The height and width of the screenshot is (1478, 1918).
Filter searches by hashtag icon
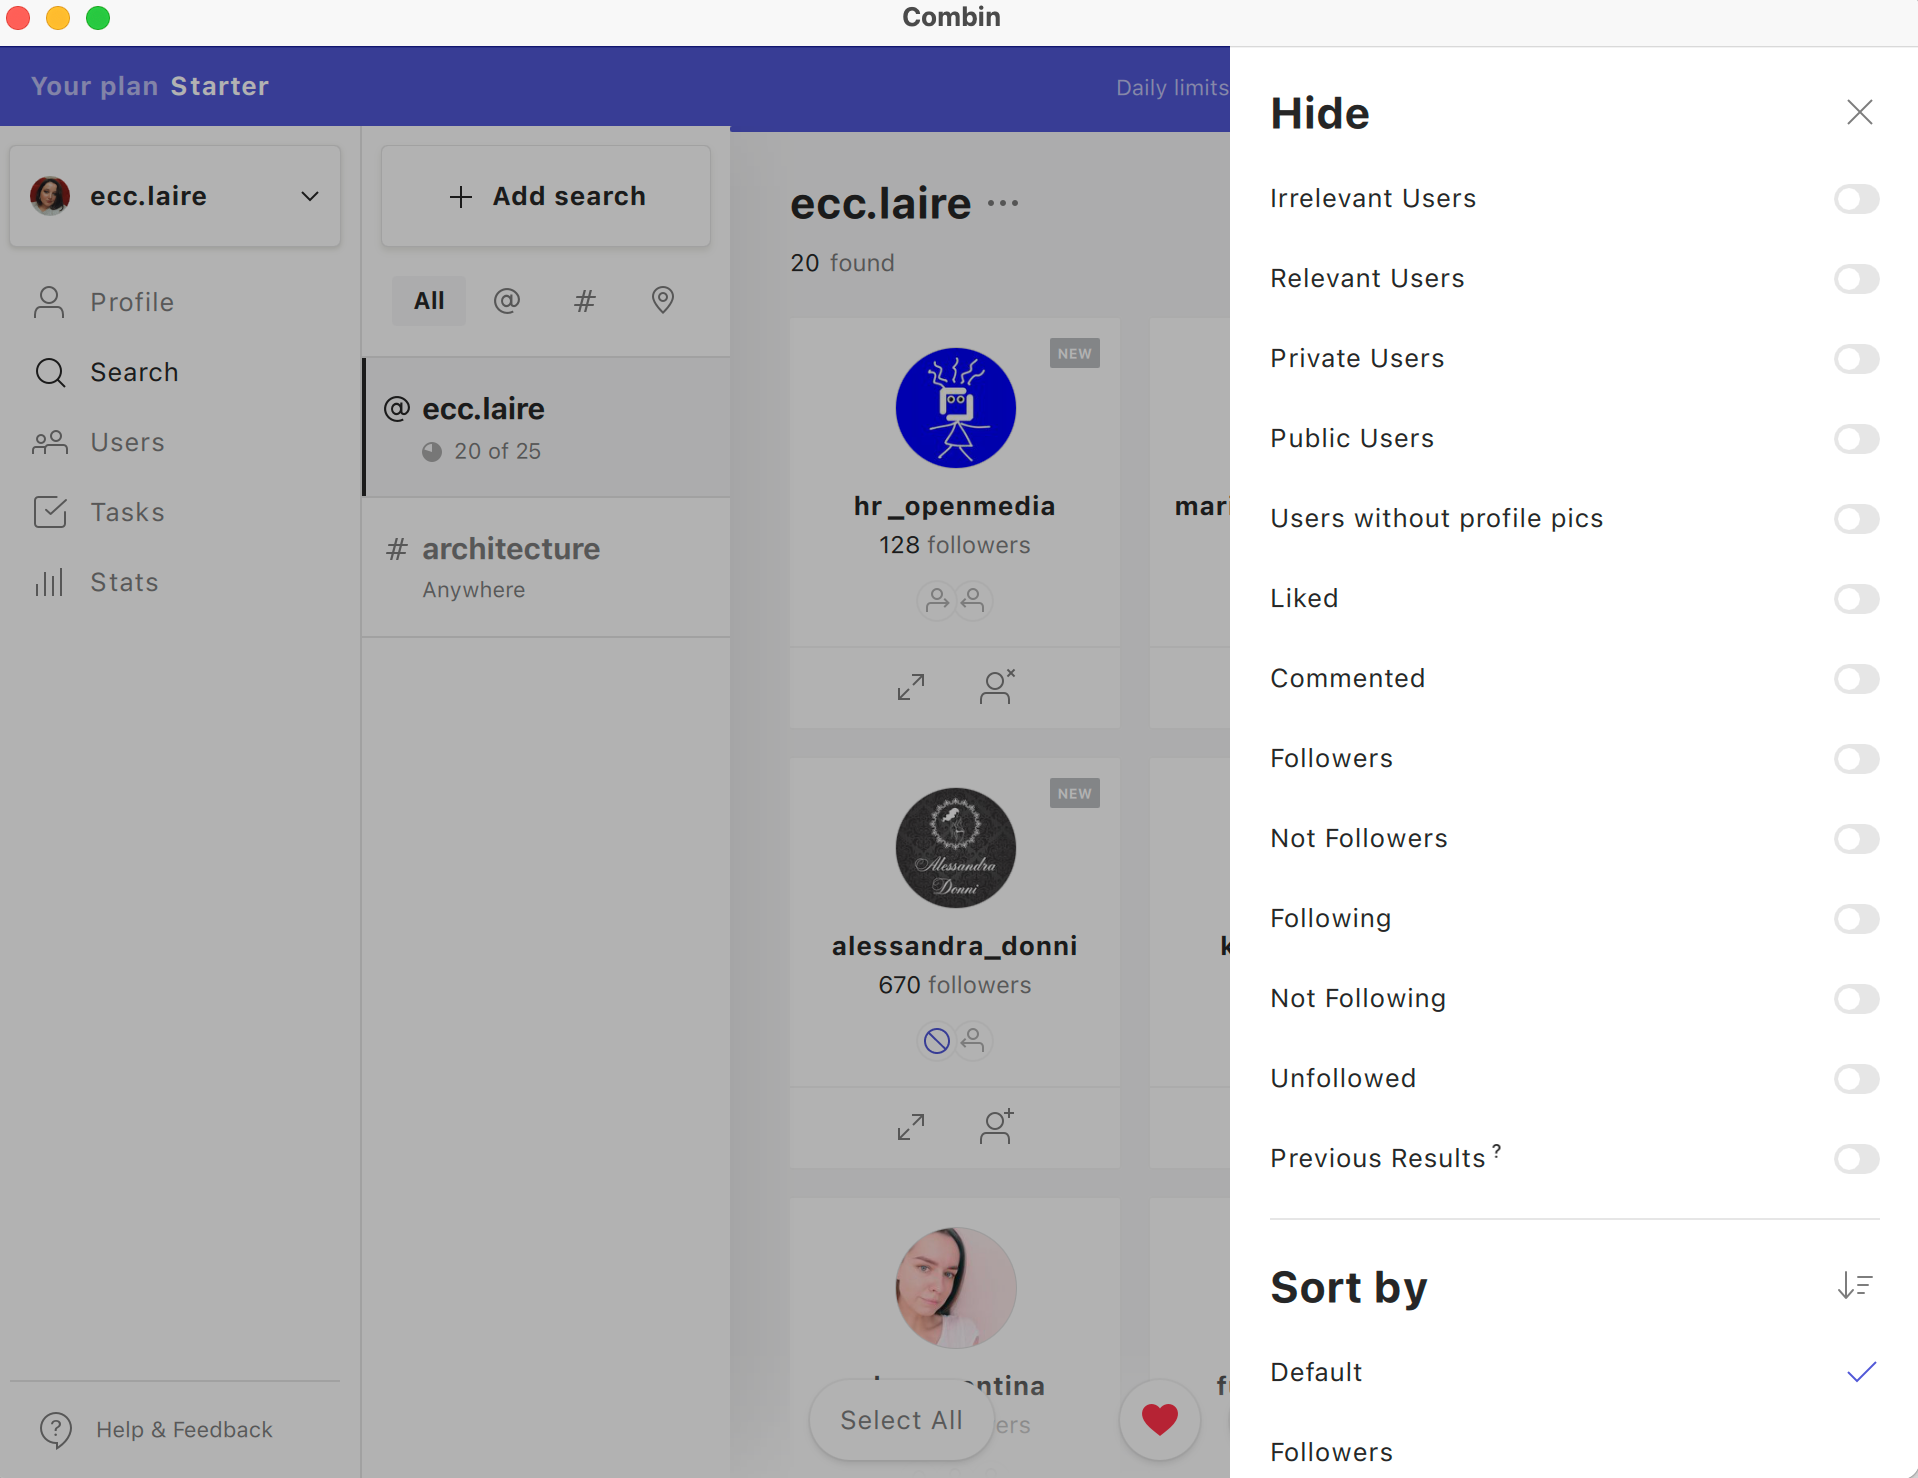(x=585, y=300)
